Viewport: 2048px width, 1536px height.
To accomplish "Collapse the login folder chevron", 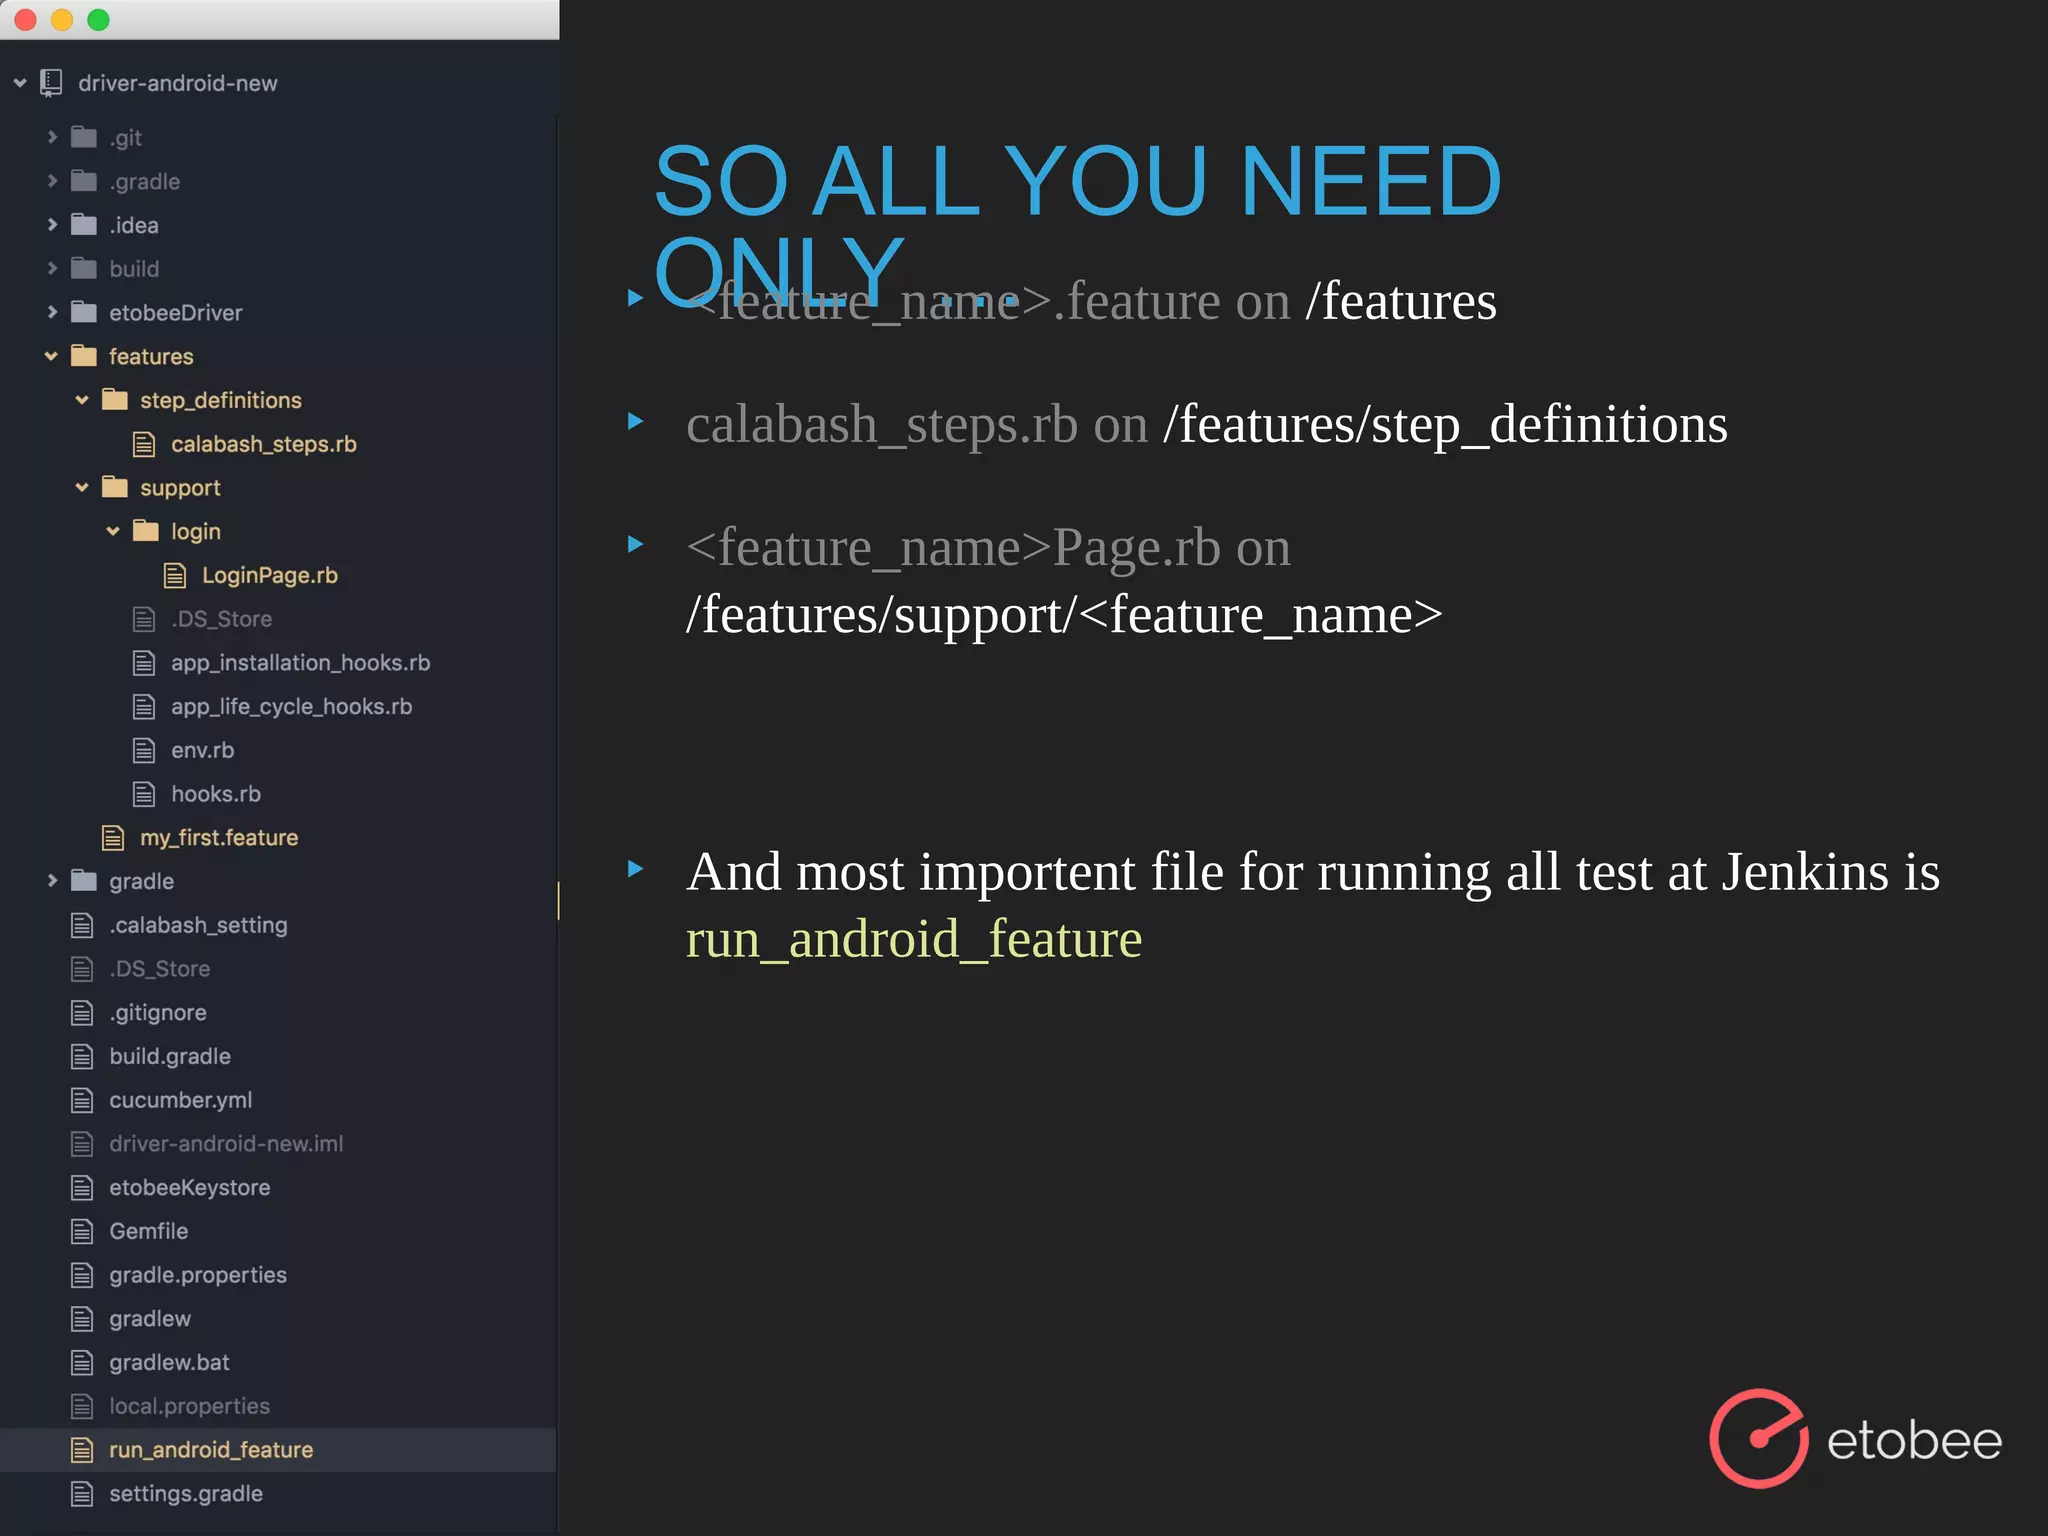I will click(x=113, y=531).
